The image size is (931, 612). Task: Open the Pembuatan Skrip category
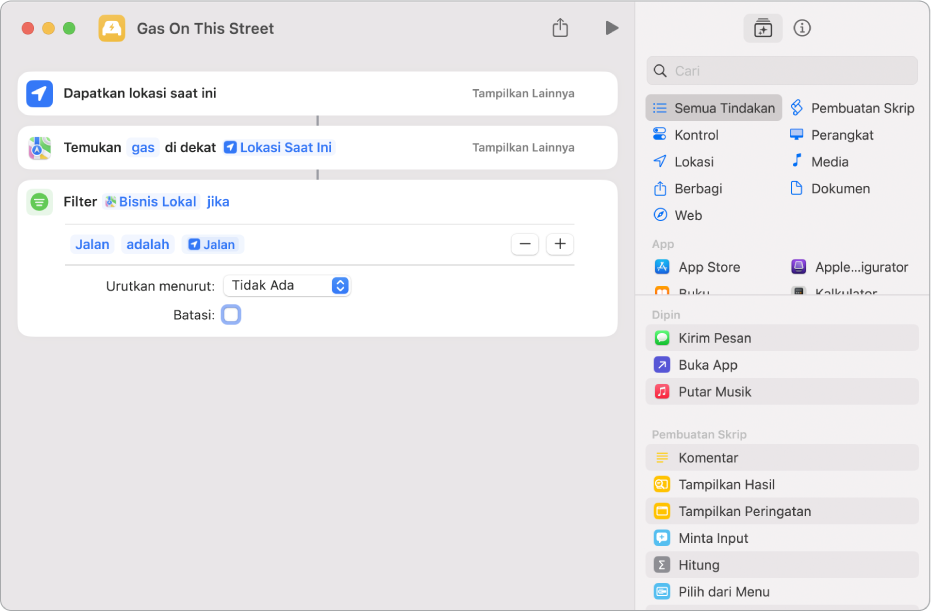852,108
